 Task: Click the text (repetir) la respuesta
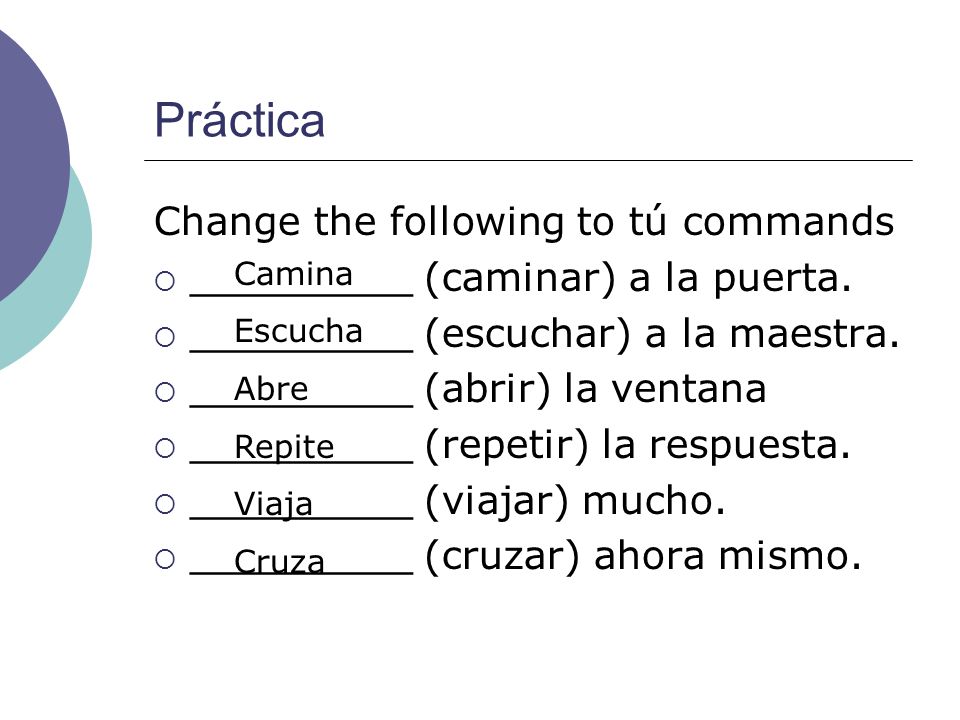637,445
